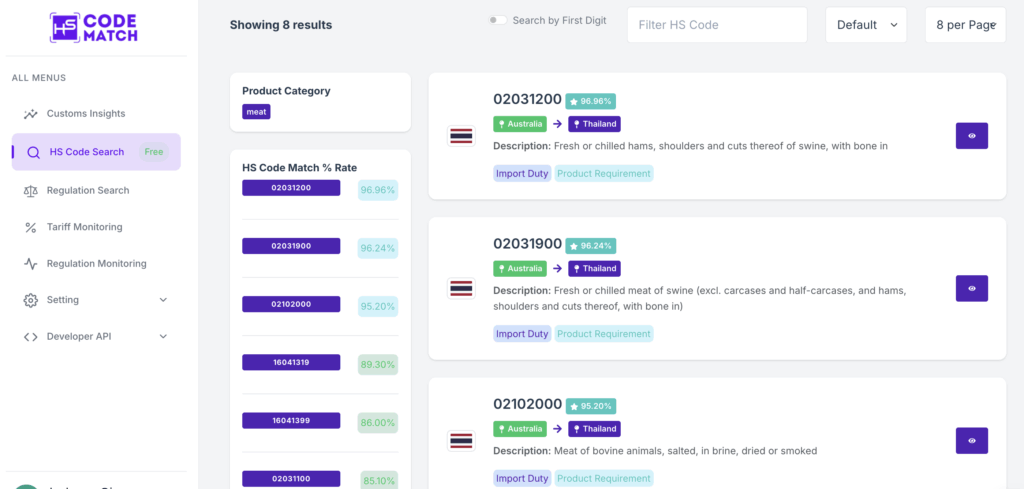Click the HS Code Match logo
The height and width of the screenshot is (489, 1024).
[94, 27]
